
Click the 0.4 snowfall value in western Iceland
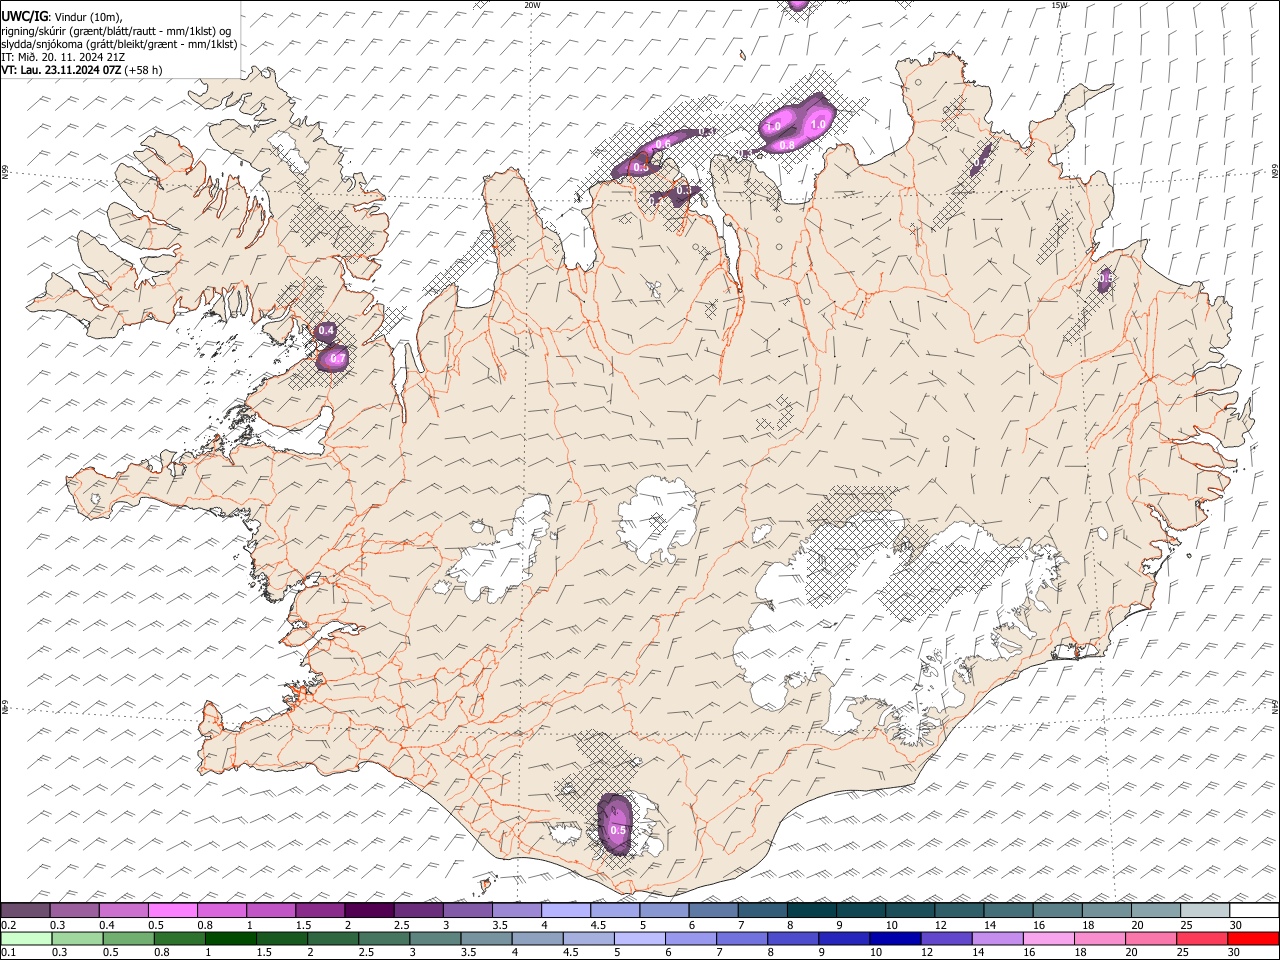coord(326,331)
